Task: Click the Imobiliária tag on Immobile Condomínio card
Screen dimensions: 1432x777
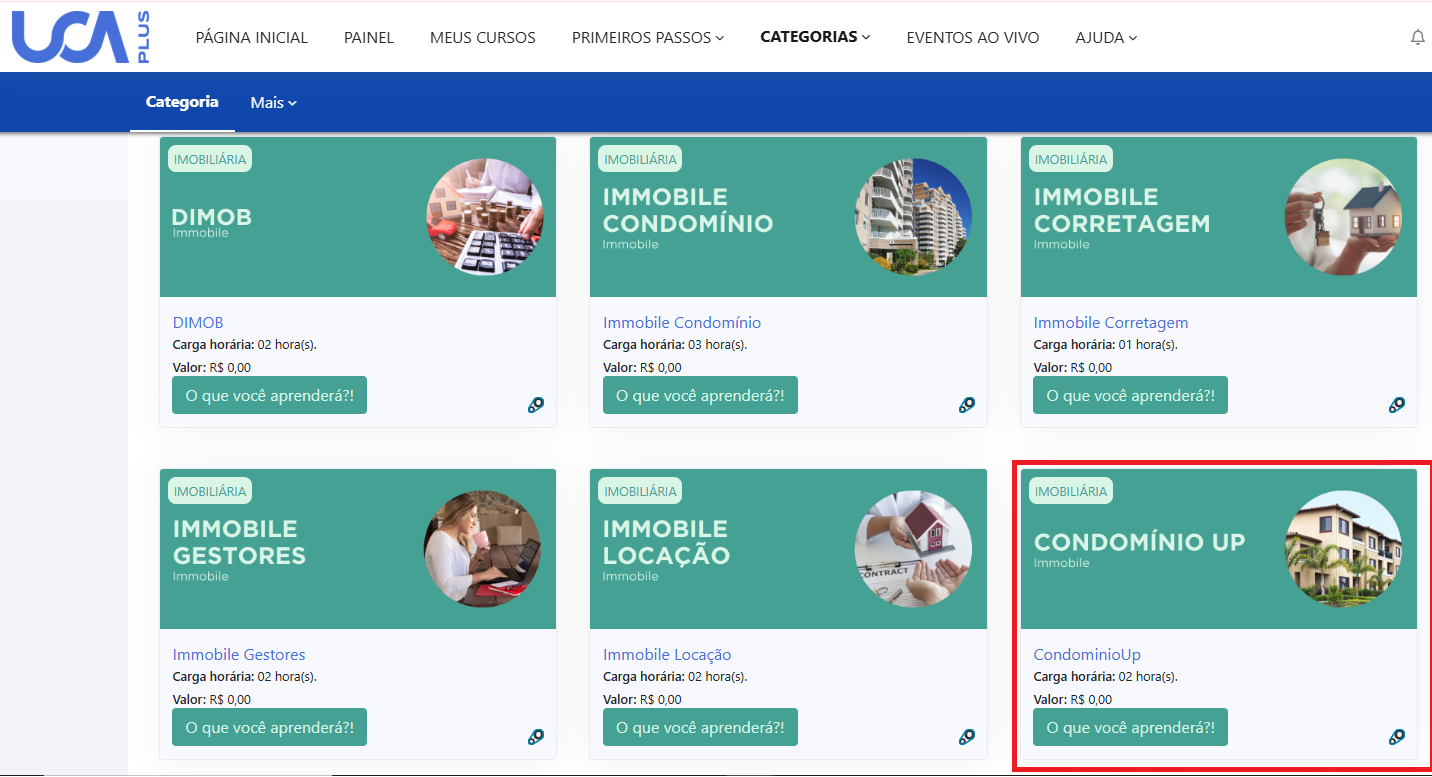Action: pos(640,159)
